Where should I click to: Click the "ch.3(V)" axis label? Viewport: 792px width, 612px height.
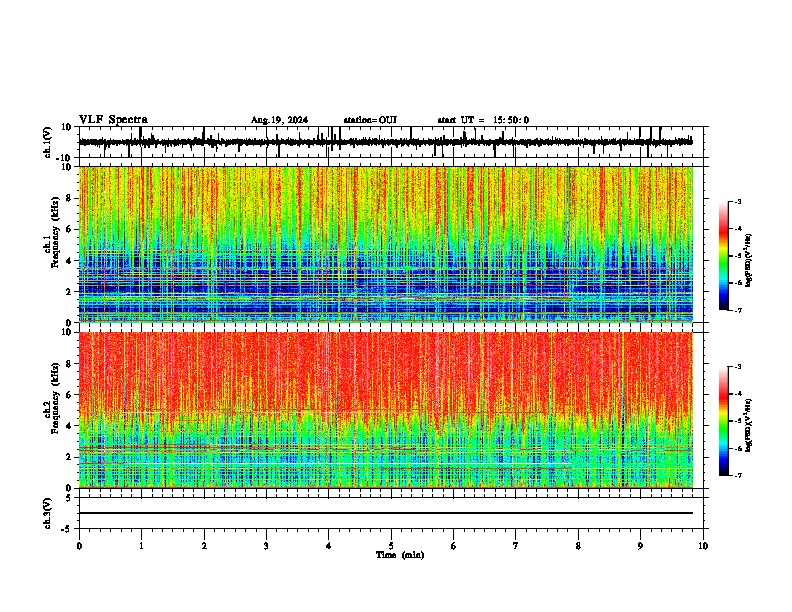pos(48,513)
